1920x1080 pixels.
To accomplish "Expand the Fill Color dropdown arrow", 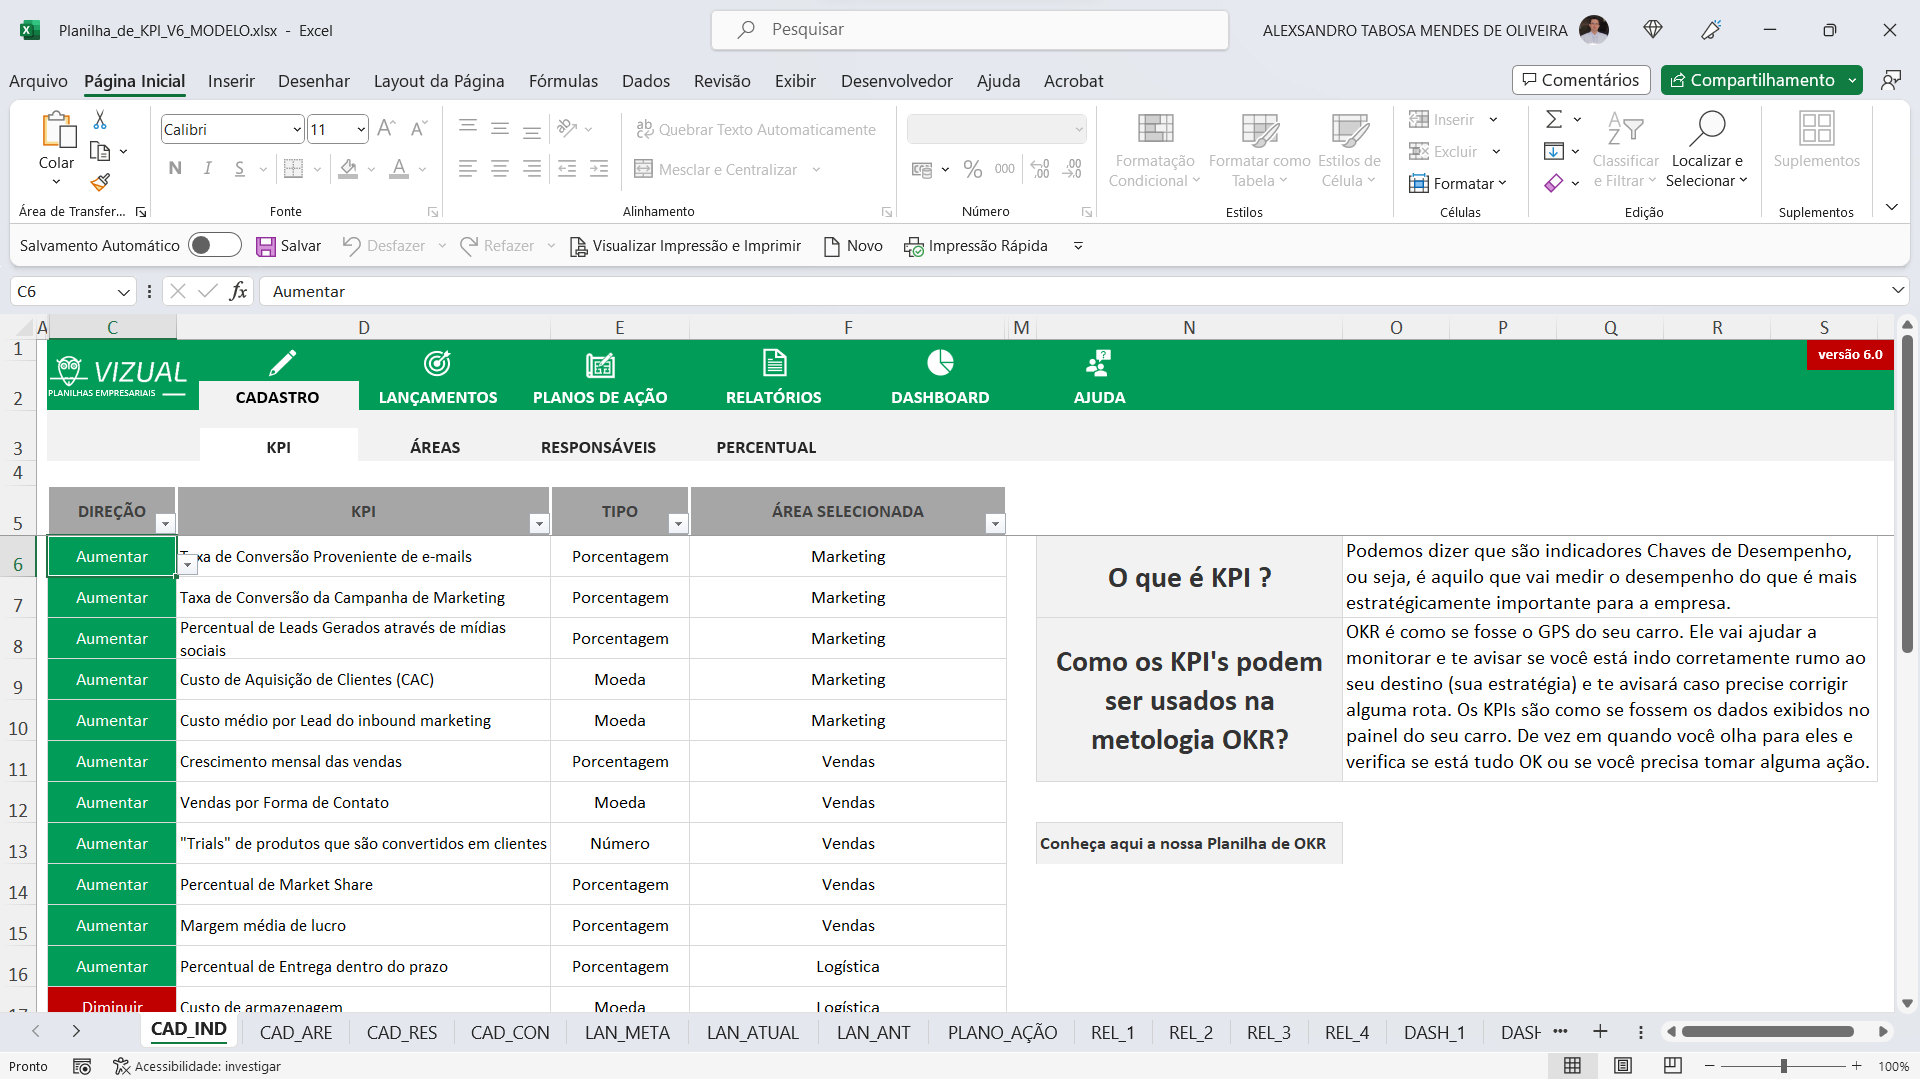I will [371, 169].
